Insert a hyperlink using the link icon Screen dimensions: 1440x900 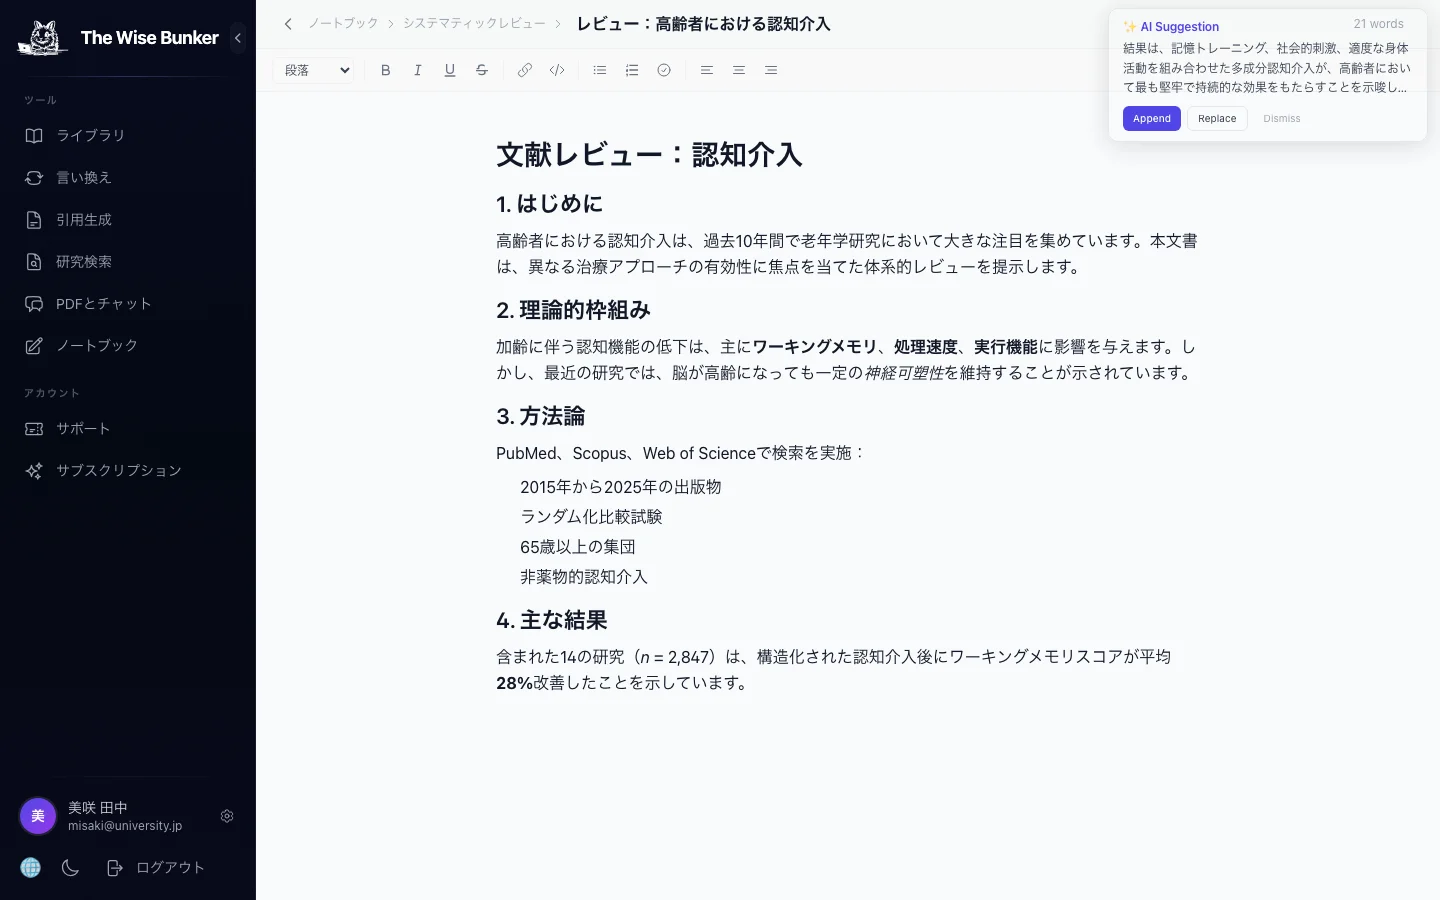(525, 70)
